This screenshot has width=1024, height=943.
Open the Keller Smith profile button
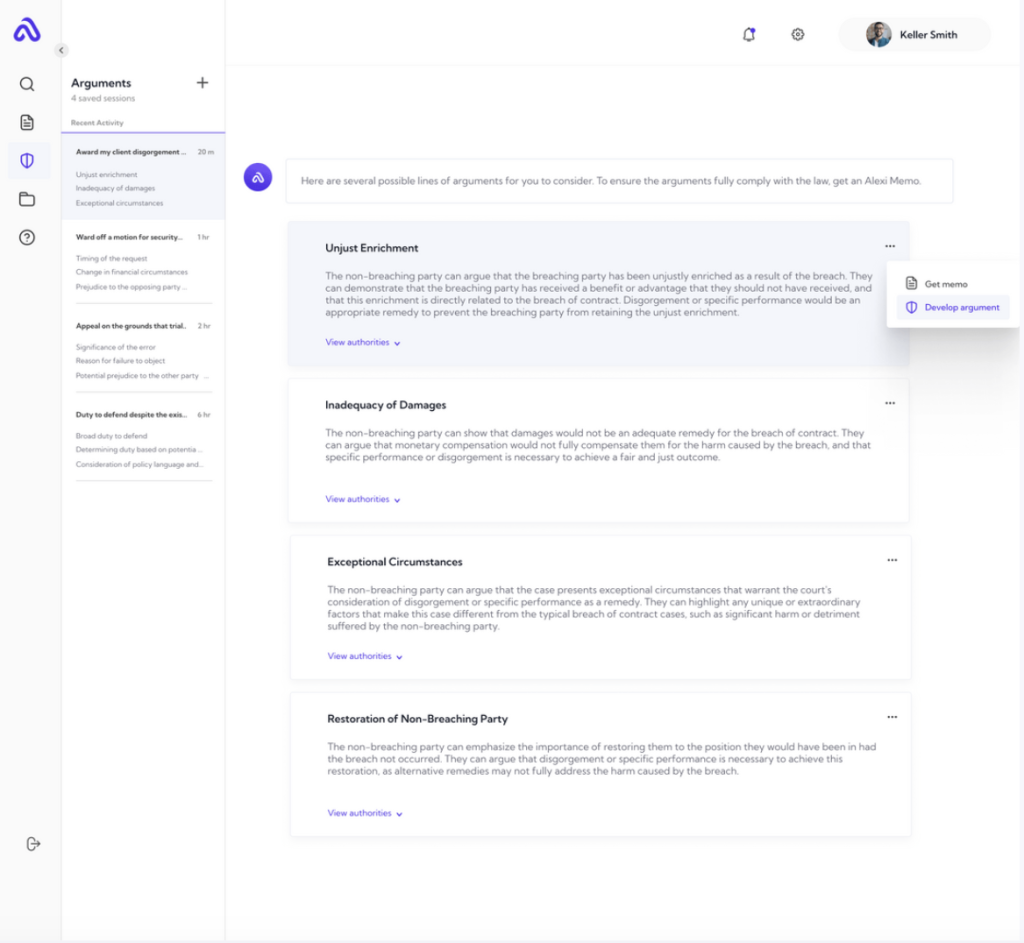(914, 35)
